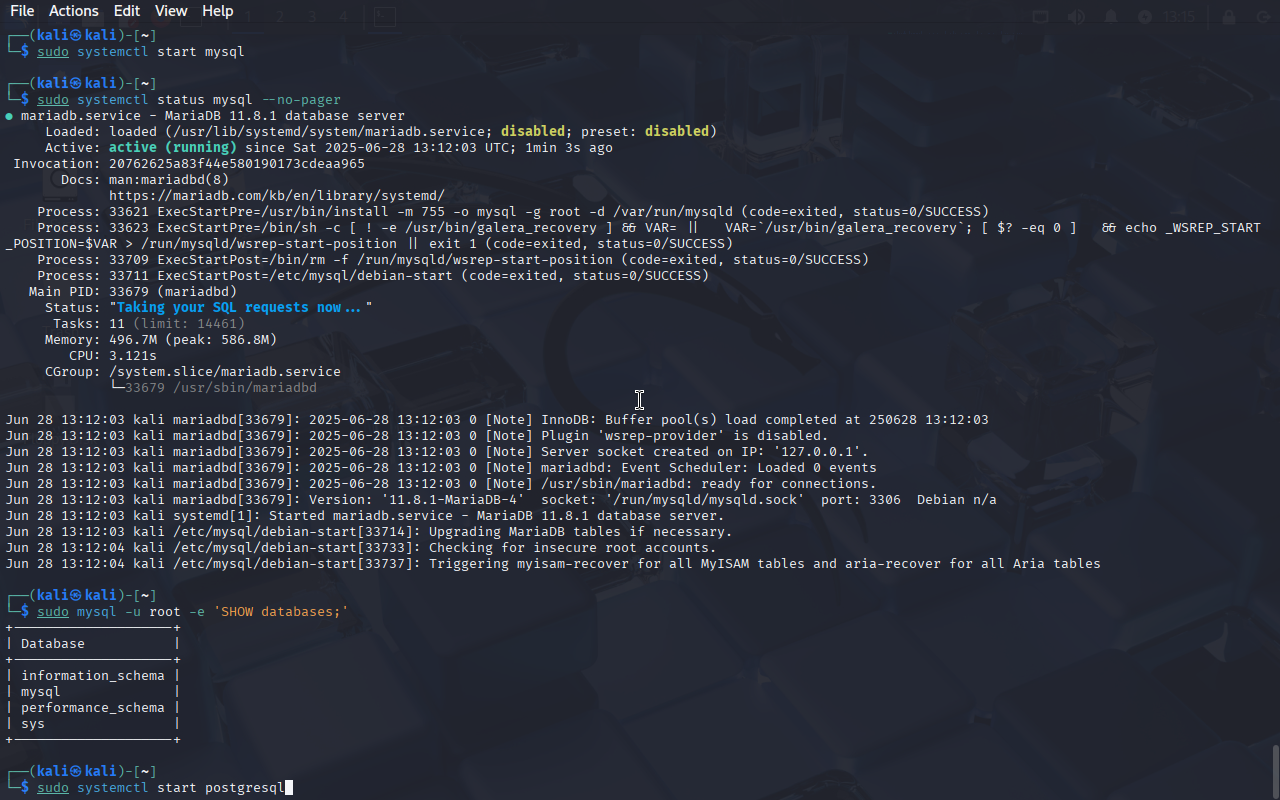Click the mariadb.com systemd documentation URL
Viewport: 1280px width, 800px height.
tap(277, 195)
